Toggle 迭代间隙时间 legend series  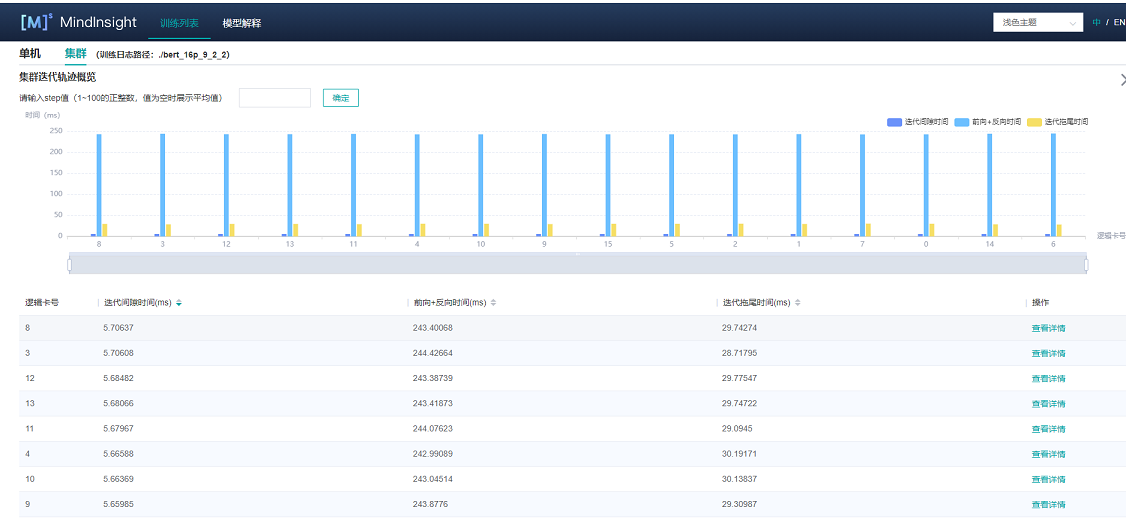(x=918, y=122)
